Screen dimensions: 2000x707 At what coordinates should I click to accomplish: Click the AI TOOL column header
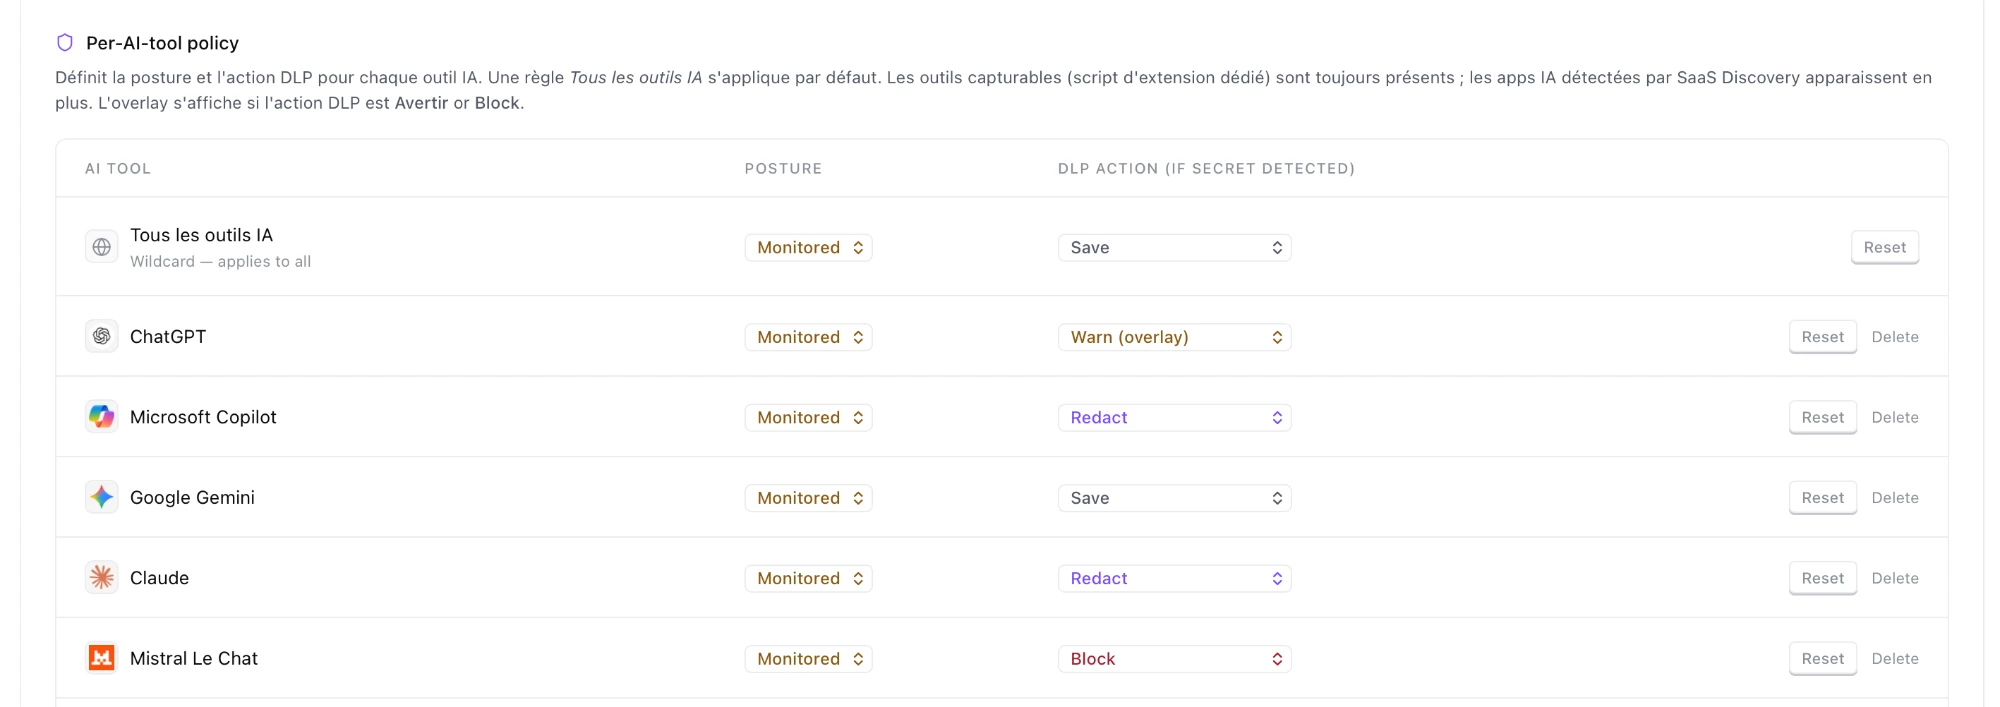[118, 168]
